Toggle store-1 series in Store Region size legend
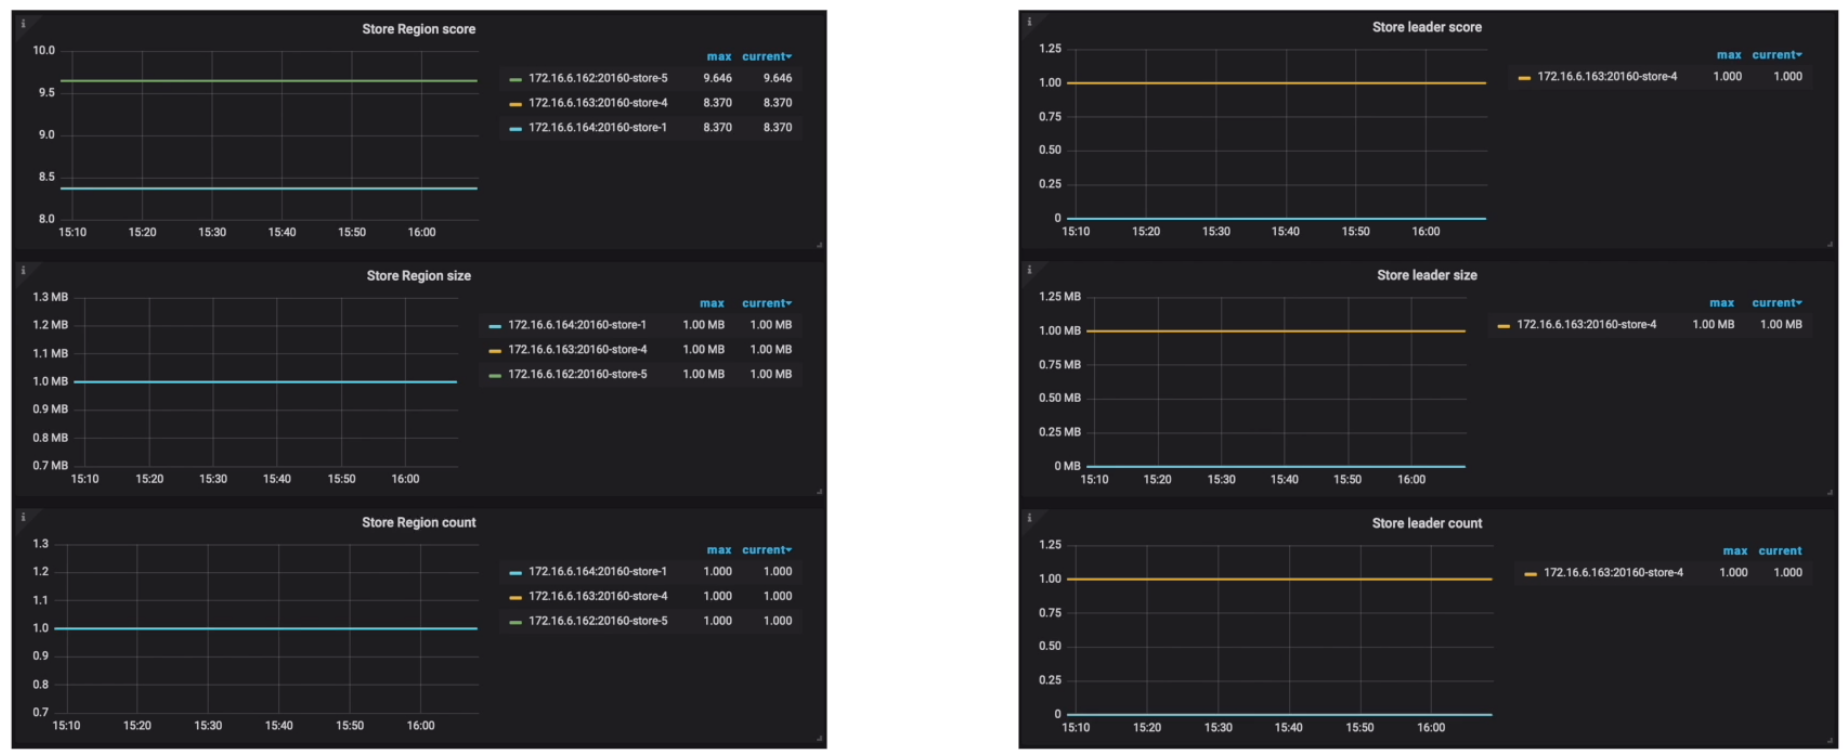This screenshot has width=1847, height=750. [577, 325]
